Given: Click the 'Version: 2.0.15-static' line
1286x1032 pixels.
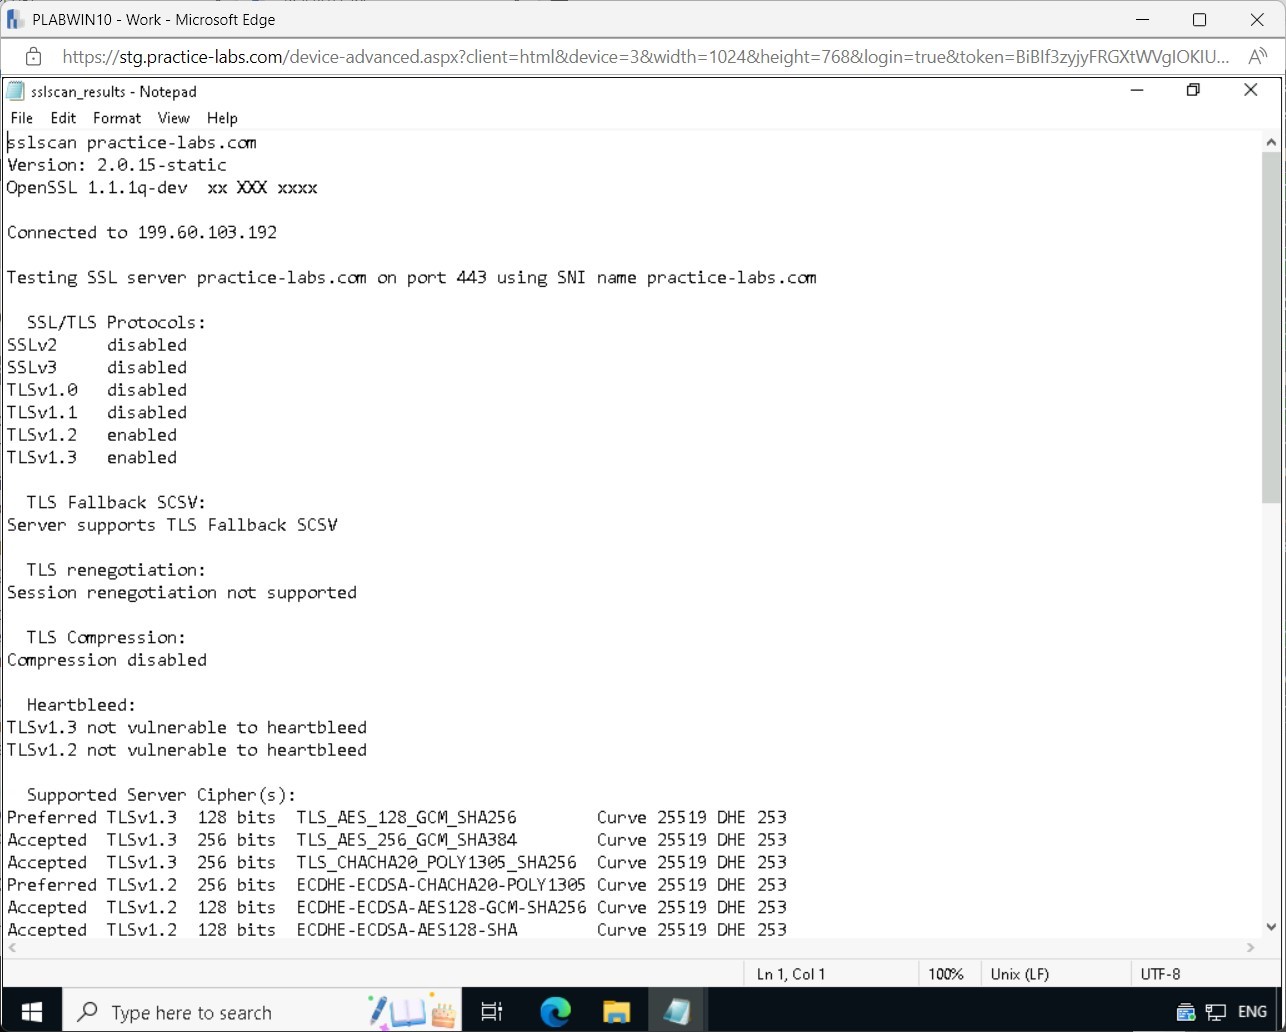Looking at the screenshot, I should [x=117, y=165].
